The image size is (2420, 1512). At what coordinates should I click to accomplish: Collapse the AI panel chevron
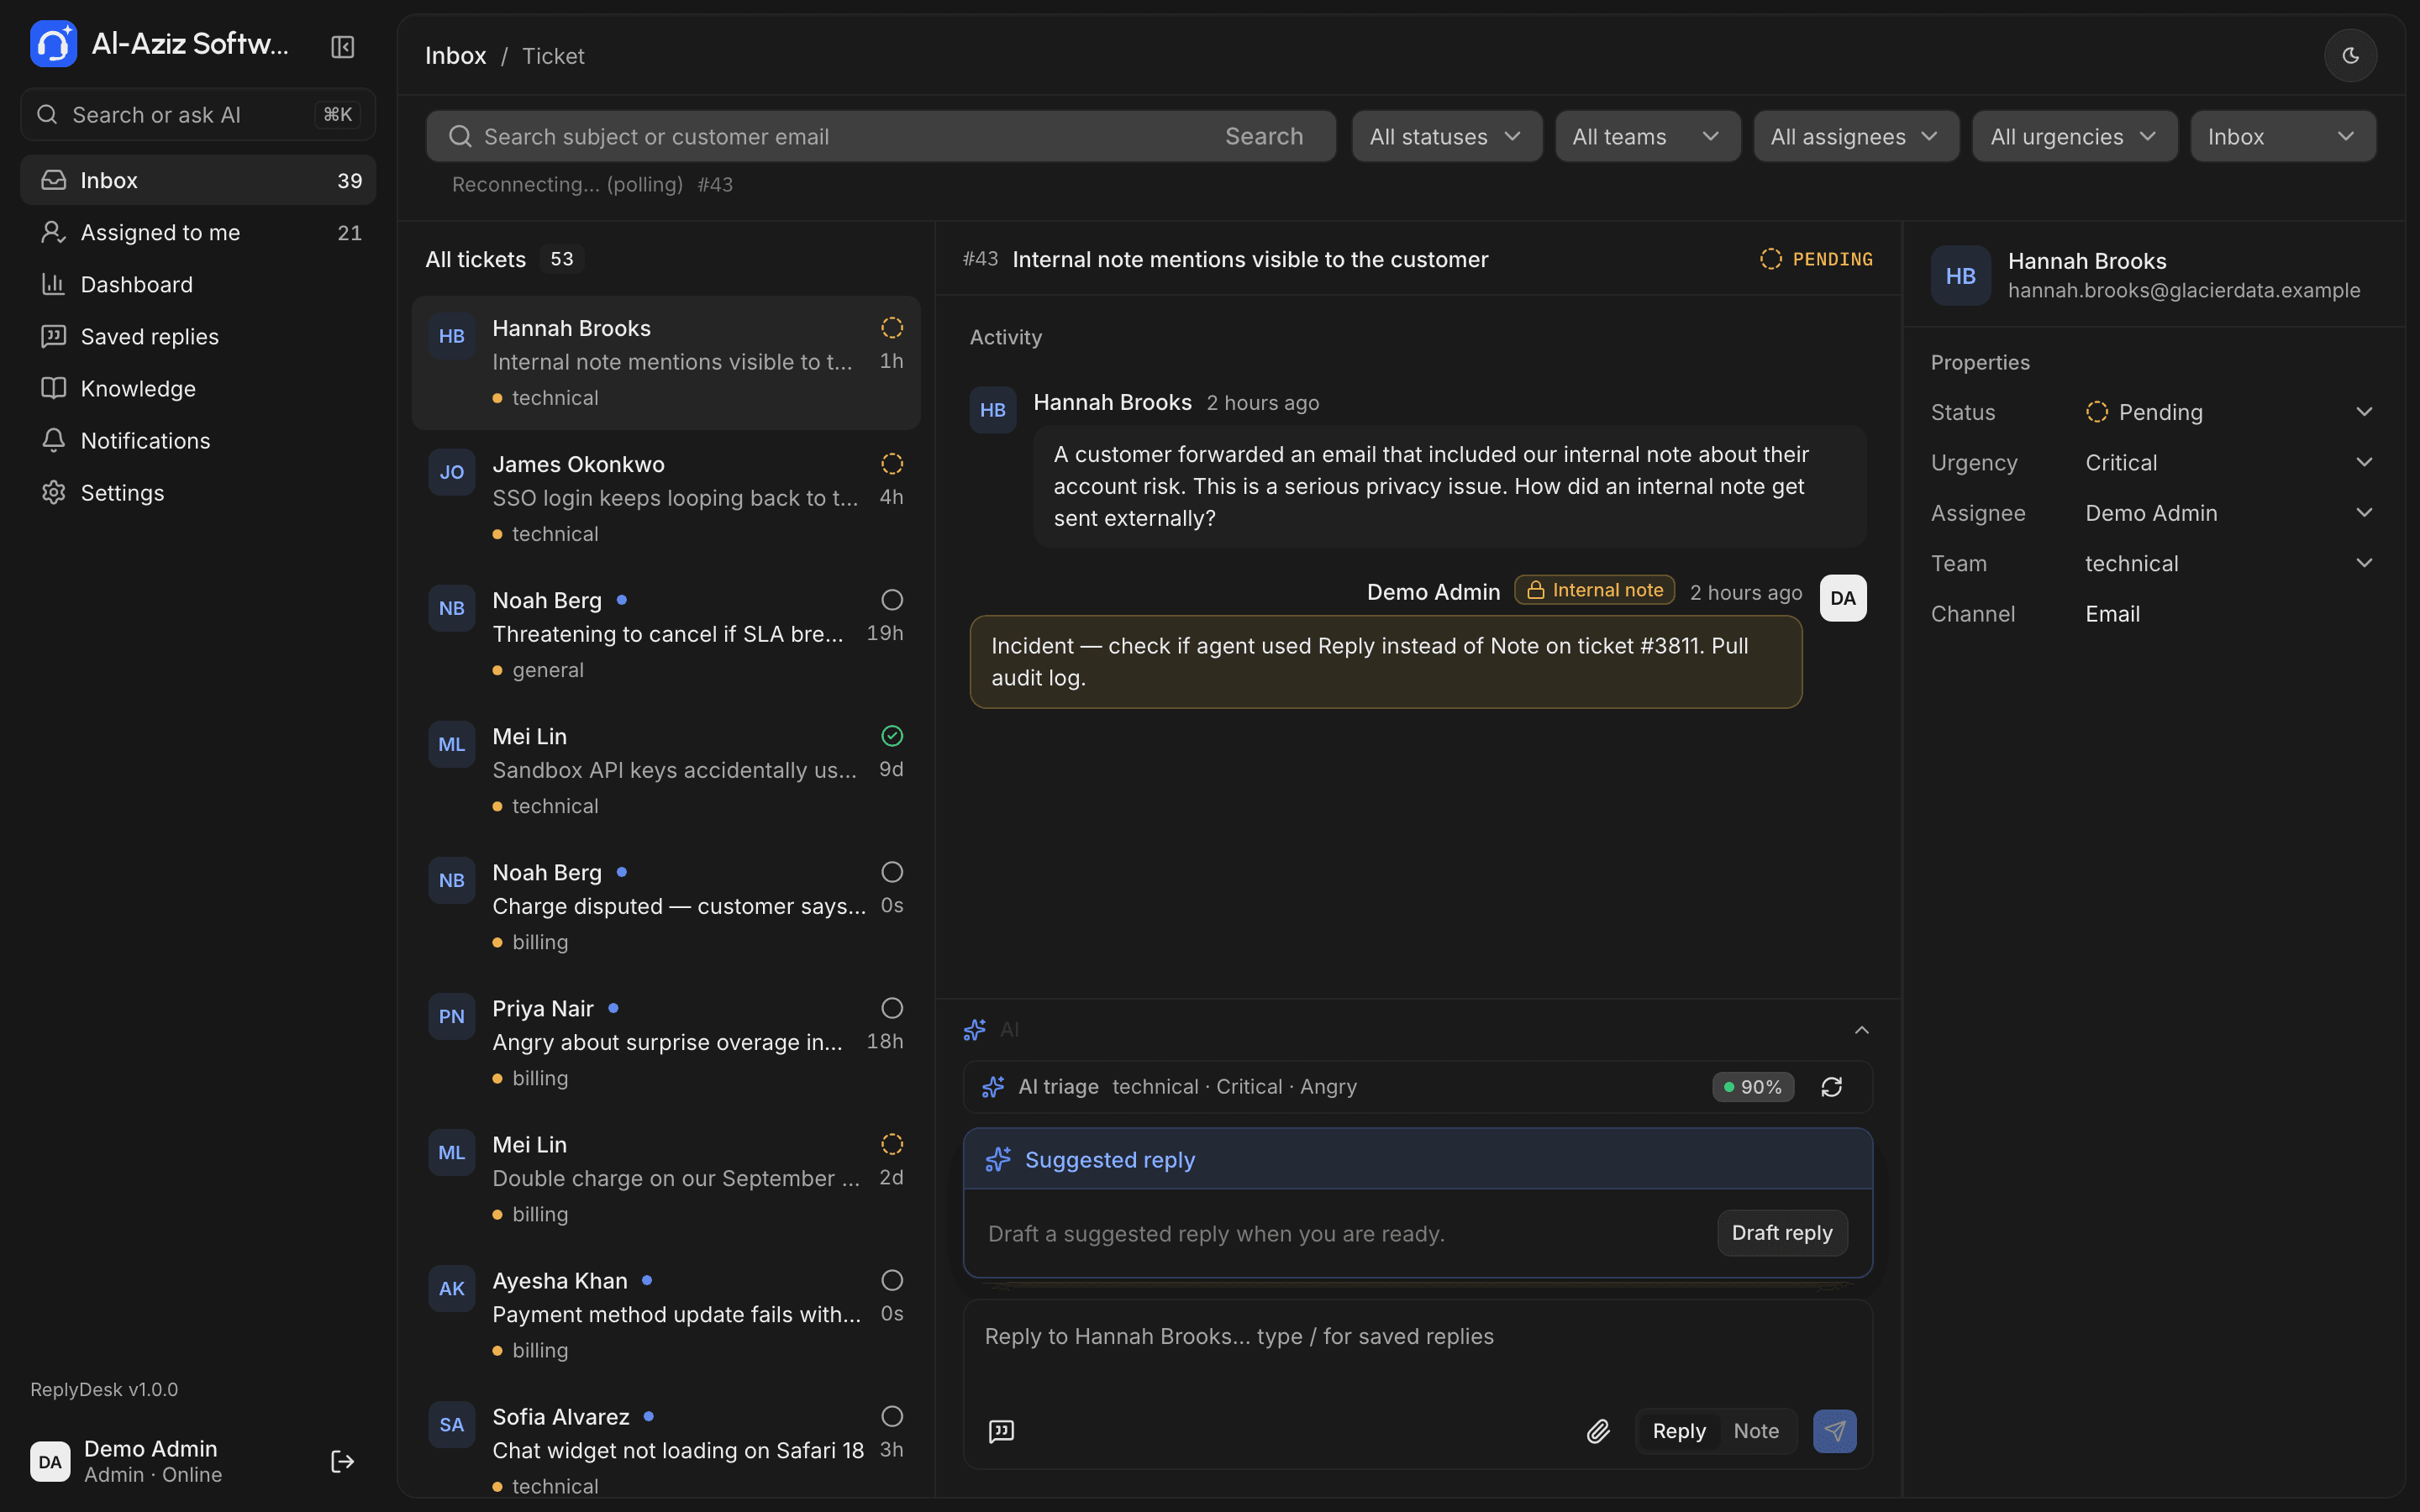pyautogui.click(x=1861, y=1029)
